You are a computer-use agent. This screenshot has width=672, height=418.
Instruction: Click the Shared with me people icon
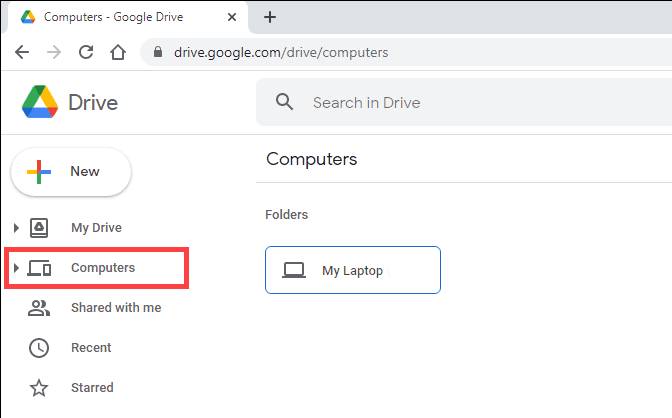(x=39, y=308)
